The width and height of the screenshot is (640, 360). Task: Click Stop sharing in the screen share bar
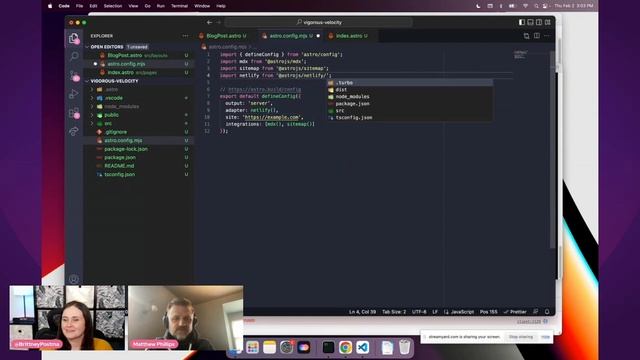[521, 337]
